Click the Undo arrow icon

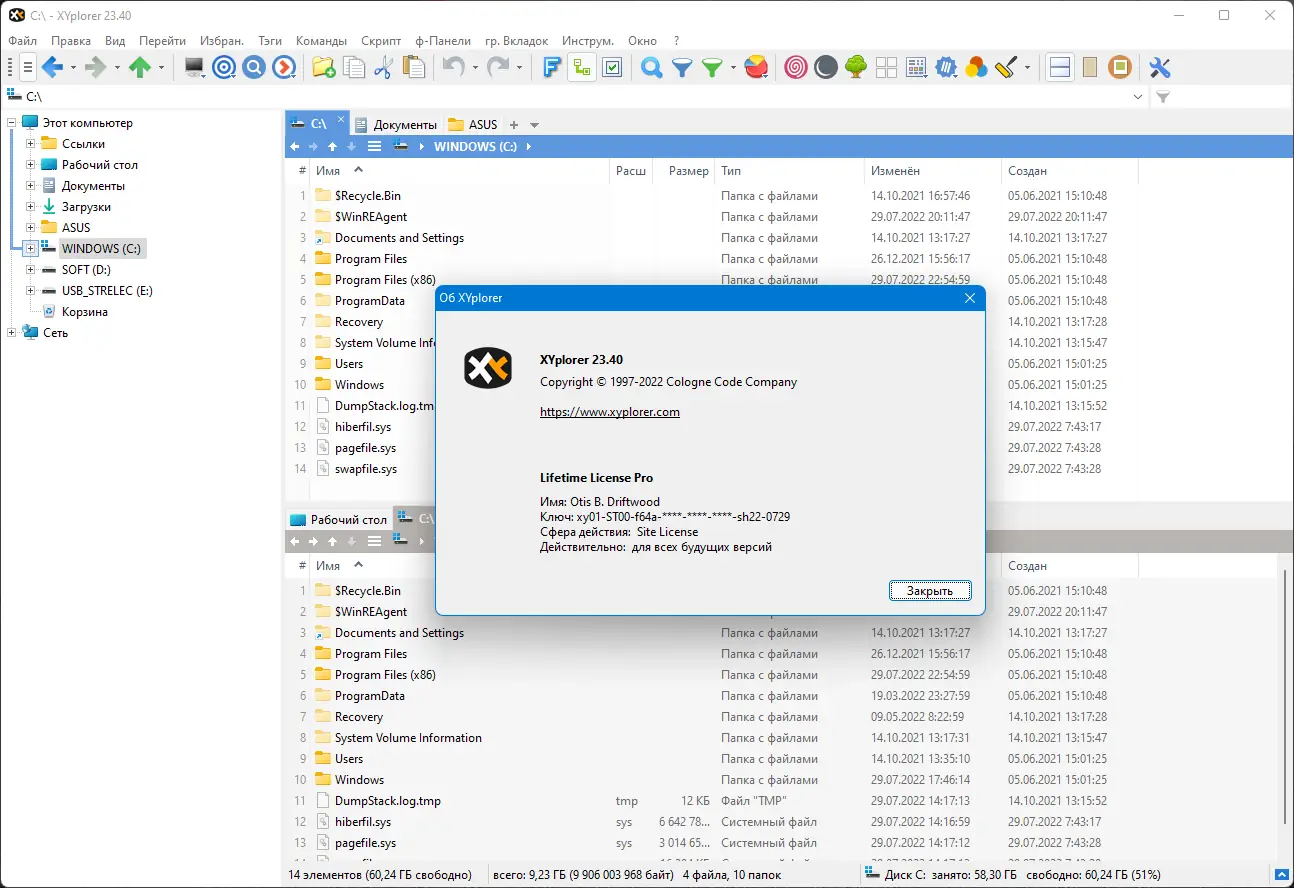point(453,68)
